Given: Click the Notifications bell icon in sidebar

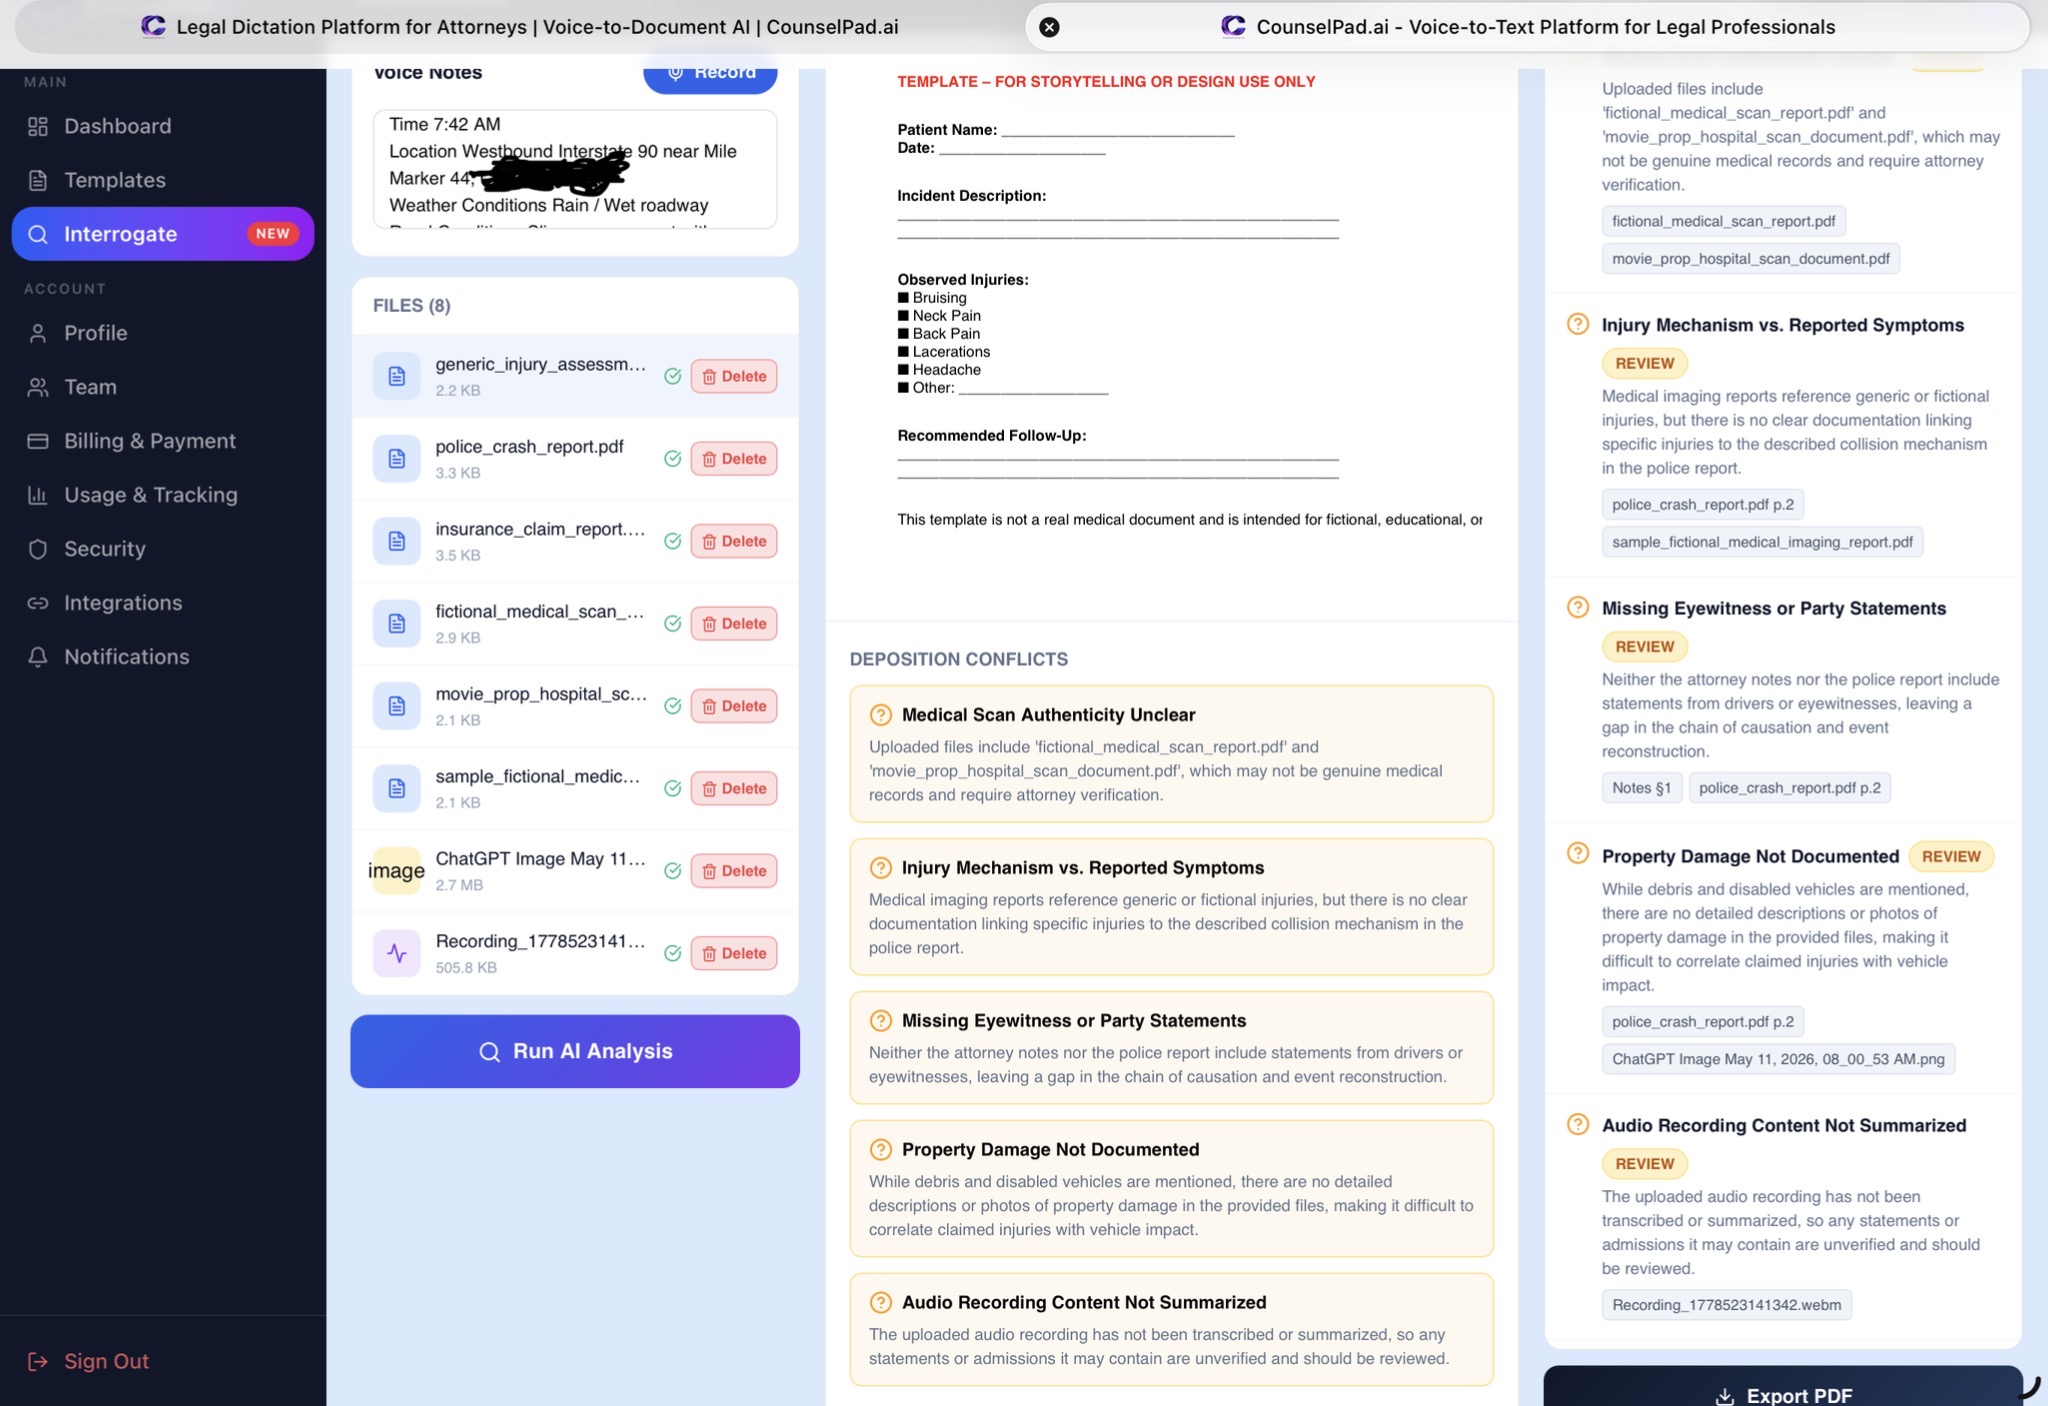Looking at the screenshot, I should (38, 657).
